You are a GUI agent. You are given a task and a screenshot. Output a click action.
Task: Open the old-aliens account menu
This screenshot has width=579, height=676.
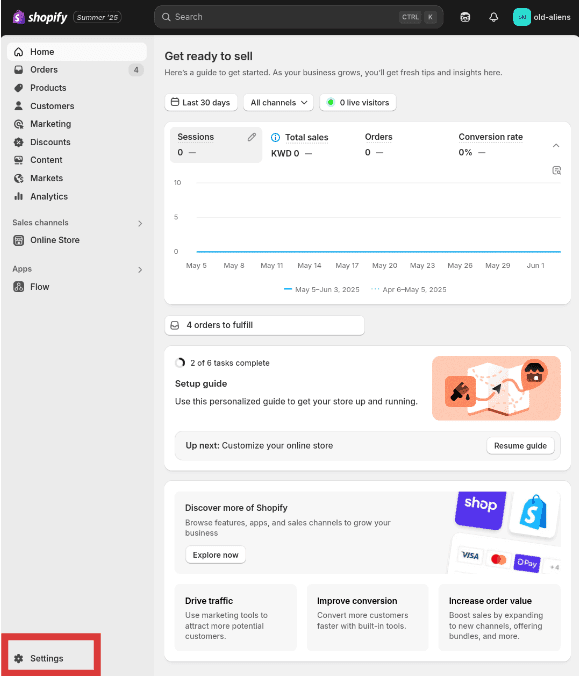tap(541, 17)
